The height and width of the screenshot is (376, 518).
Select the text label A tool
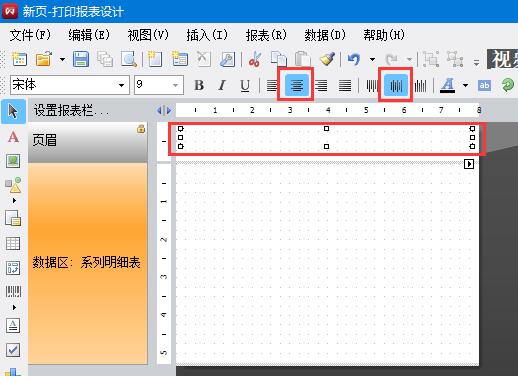[13, 137]
